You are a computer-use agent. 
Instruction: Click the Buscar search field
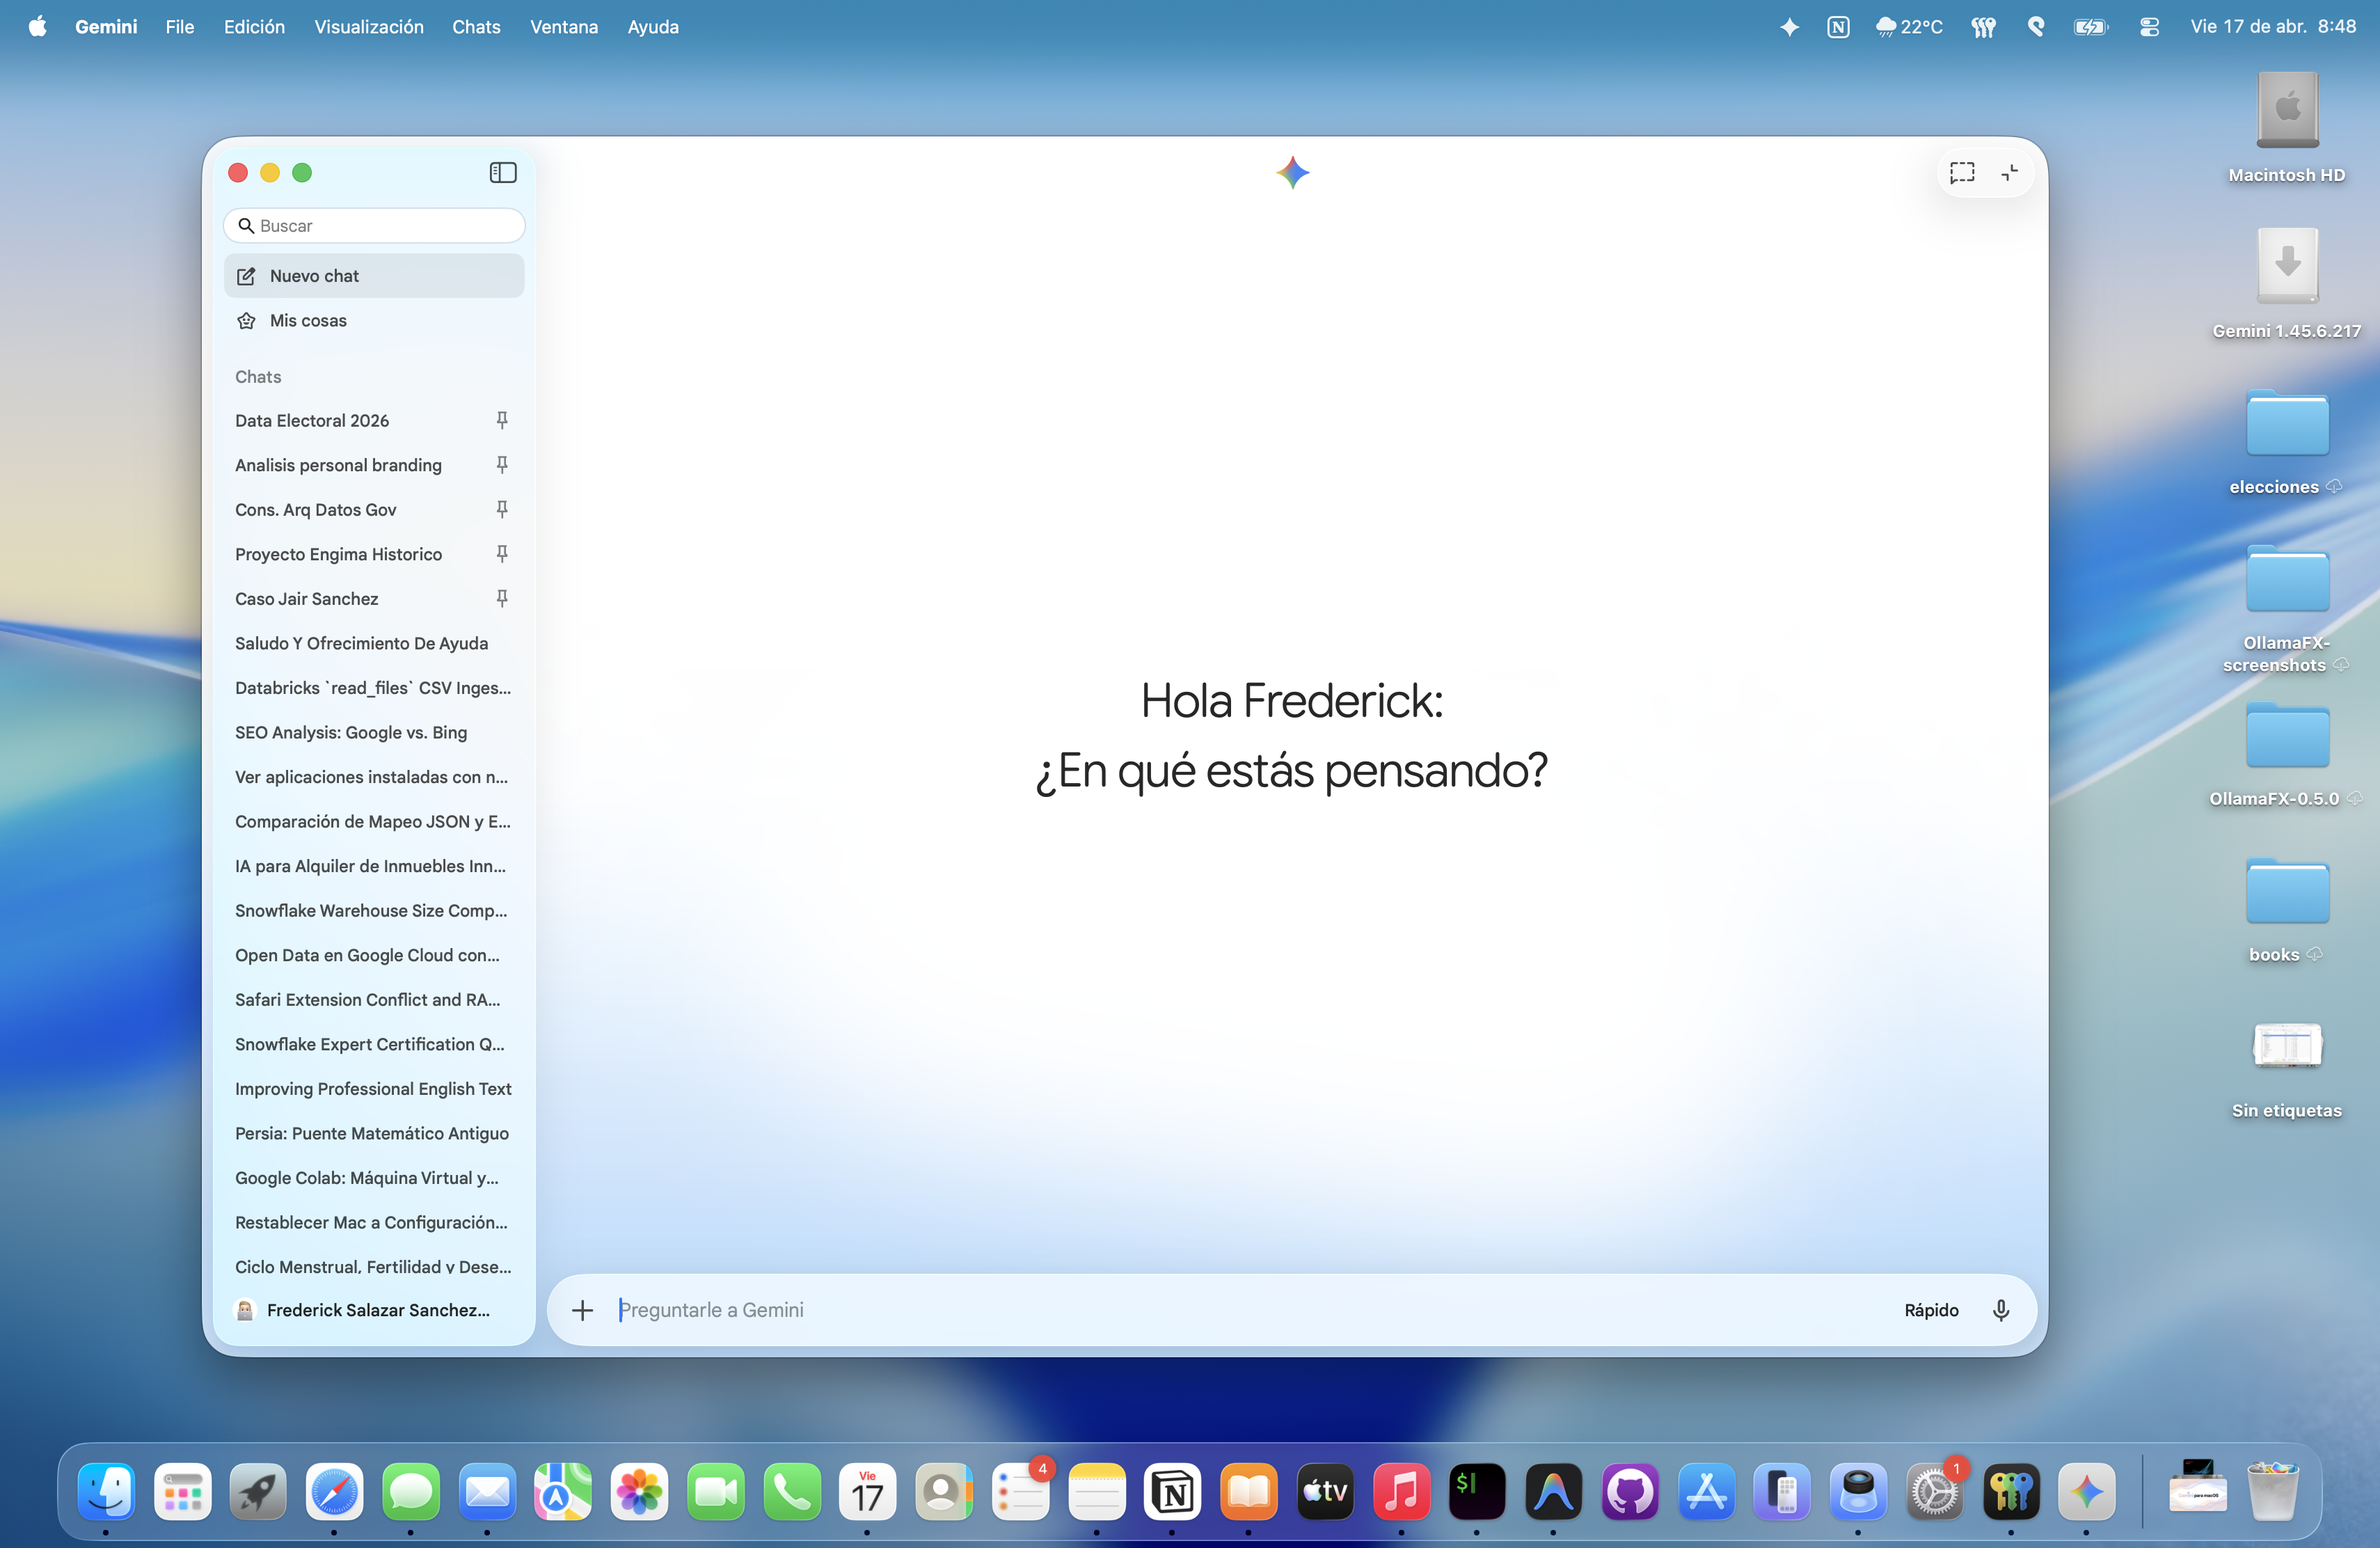pyautogui.click(x=374, y=226)
